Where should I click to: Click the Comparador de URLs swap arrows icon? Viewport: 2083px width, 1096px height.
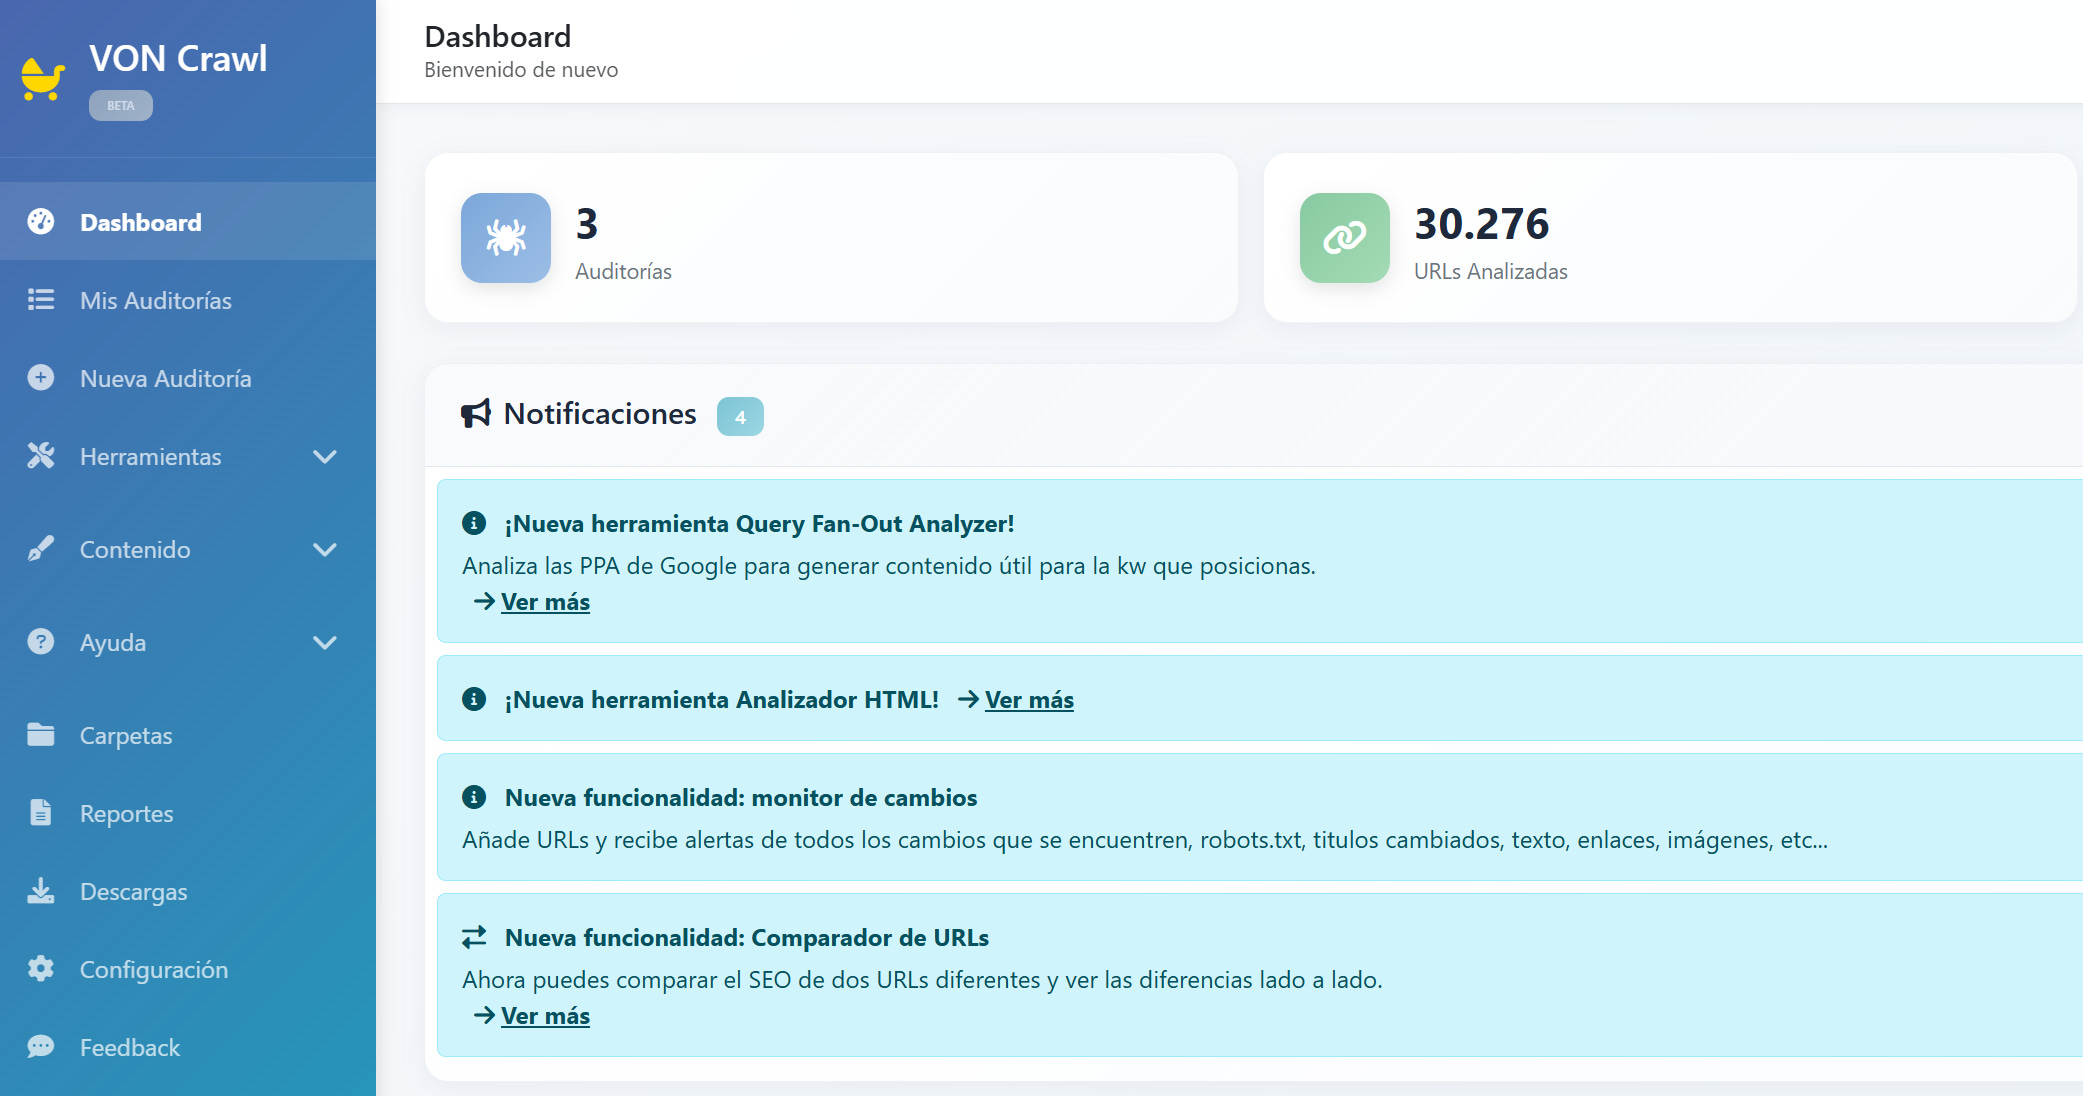coord(474,937)
